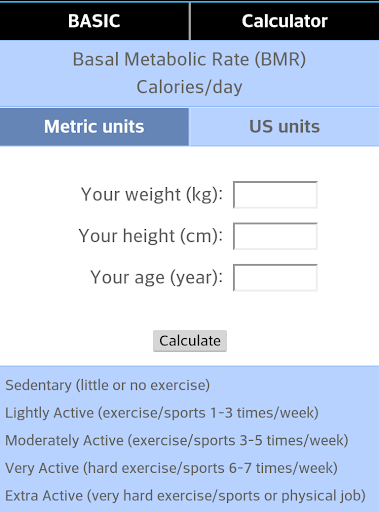This screenshot has height=512, width=379.
Task: Click the 'Your height (cm):' label
Action: pos(151,236)
